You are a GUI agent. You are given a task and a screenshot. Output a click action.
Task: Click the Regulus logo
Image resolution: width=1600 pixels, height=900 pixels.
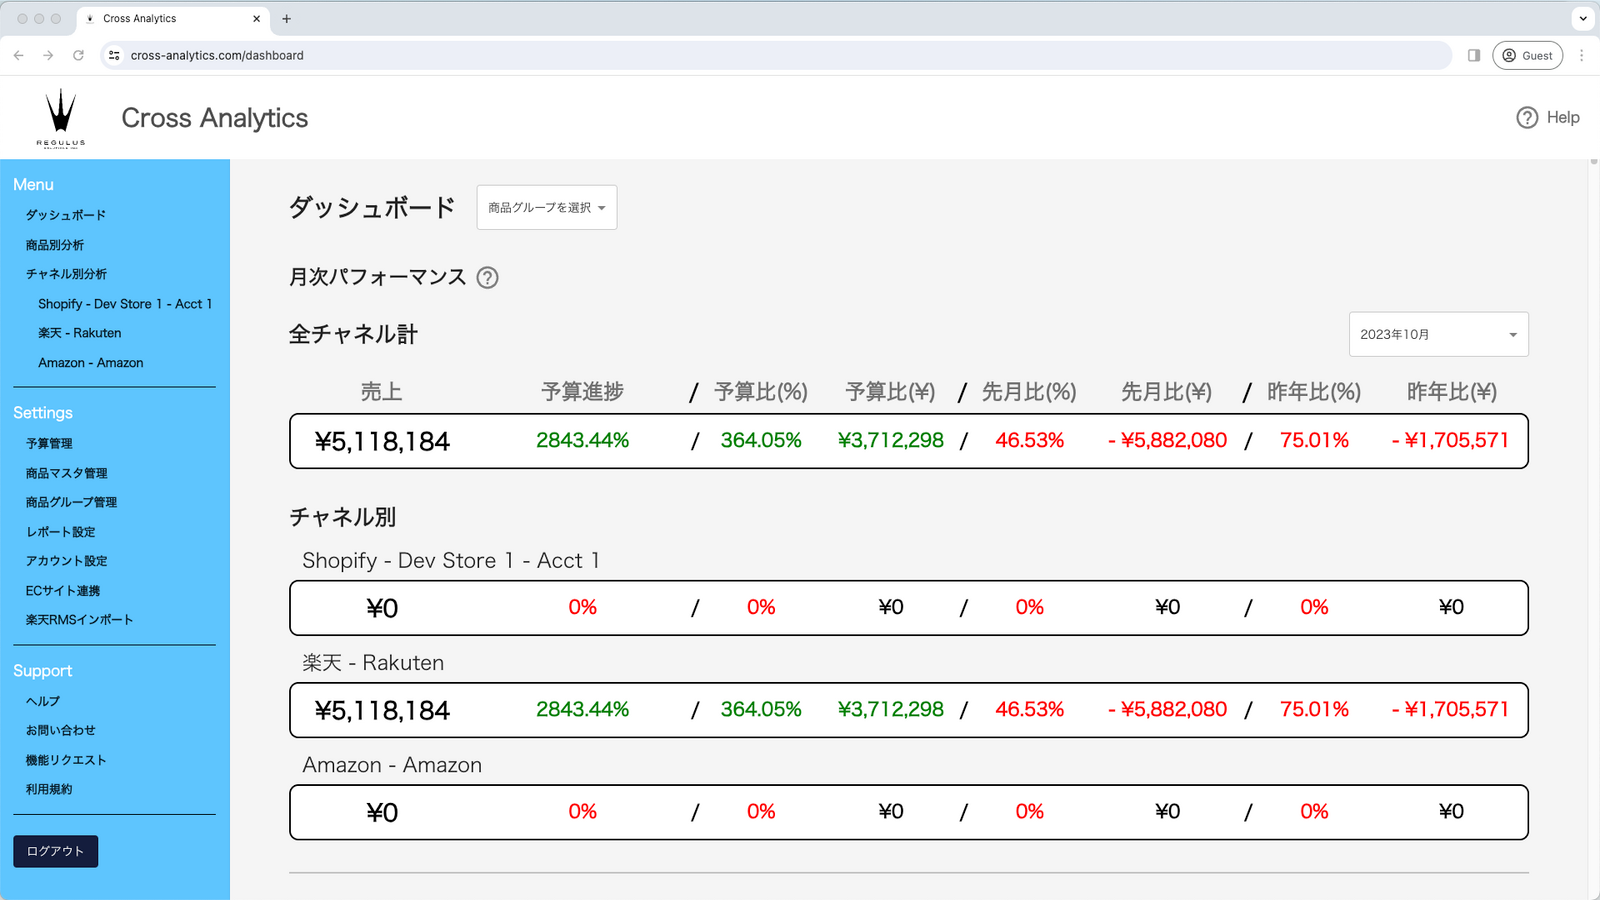[62, 115]
